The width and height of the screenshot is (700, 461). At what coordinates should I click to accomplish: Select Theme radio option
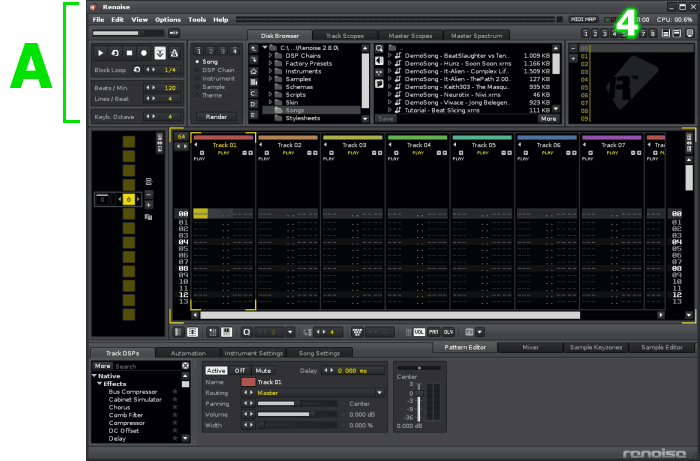click(208, 95)
